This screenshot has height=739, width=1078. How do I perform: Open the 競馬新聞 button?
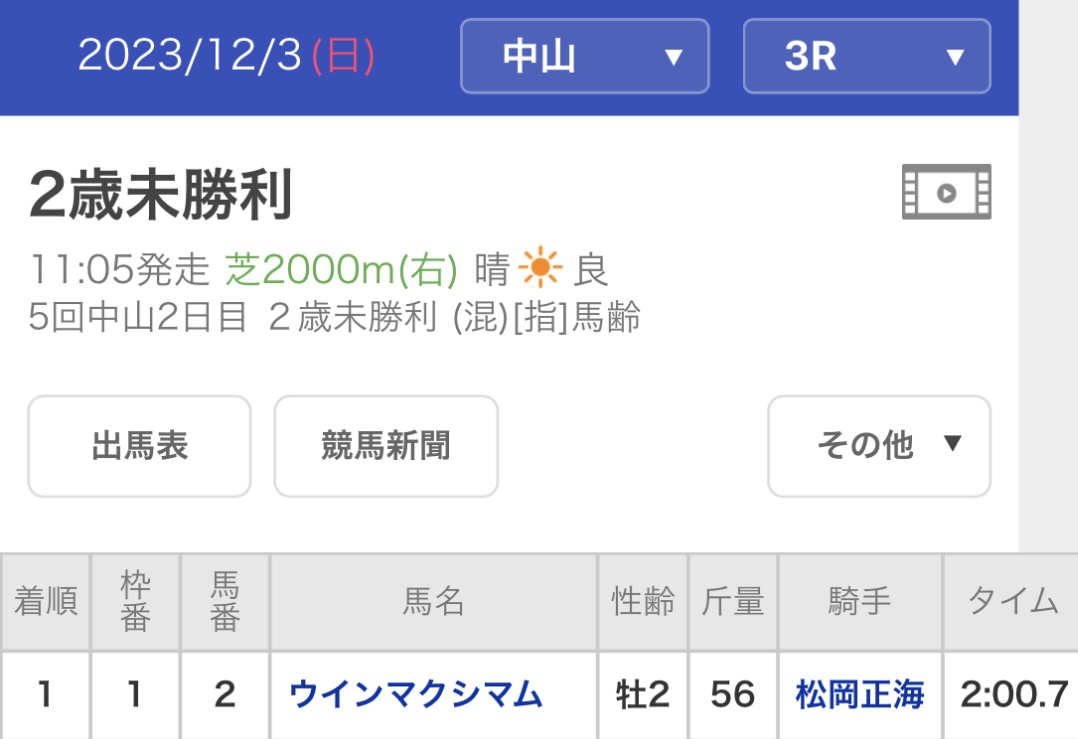coord(386,446)
